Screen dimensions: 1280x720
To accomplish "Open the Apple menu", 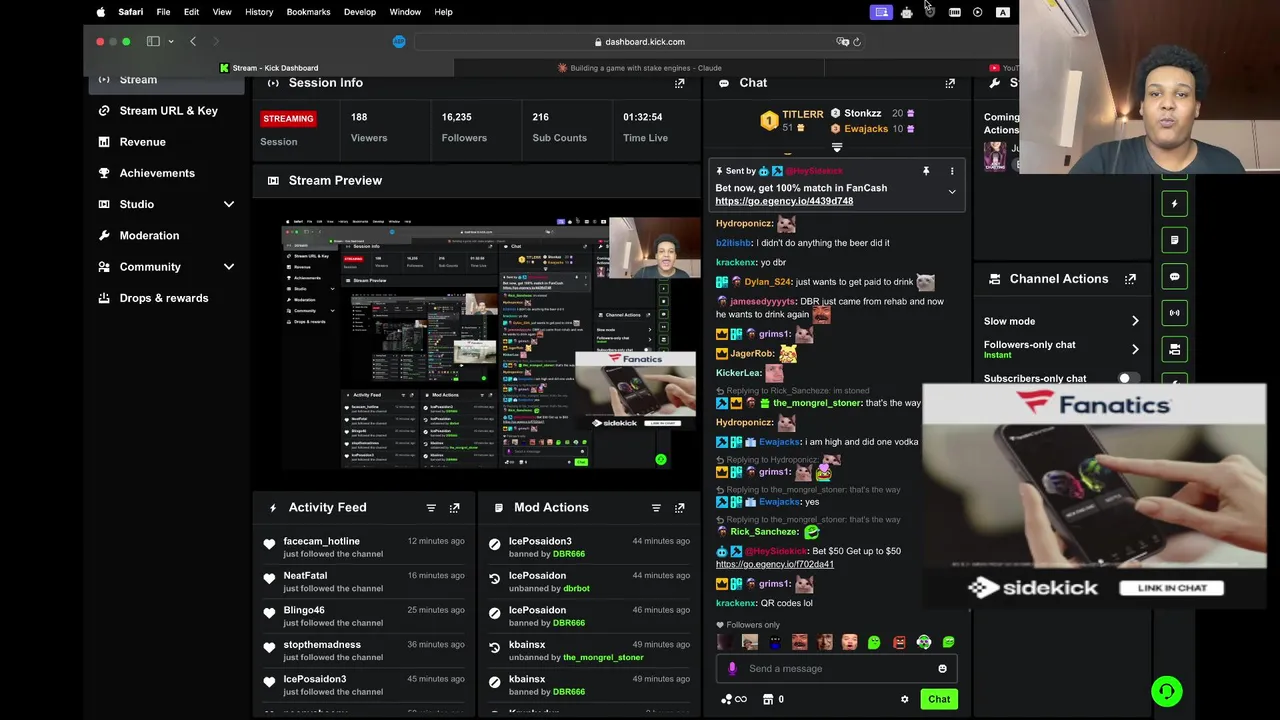I will [x=101, y=12].
